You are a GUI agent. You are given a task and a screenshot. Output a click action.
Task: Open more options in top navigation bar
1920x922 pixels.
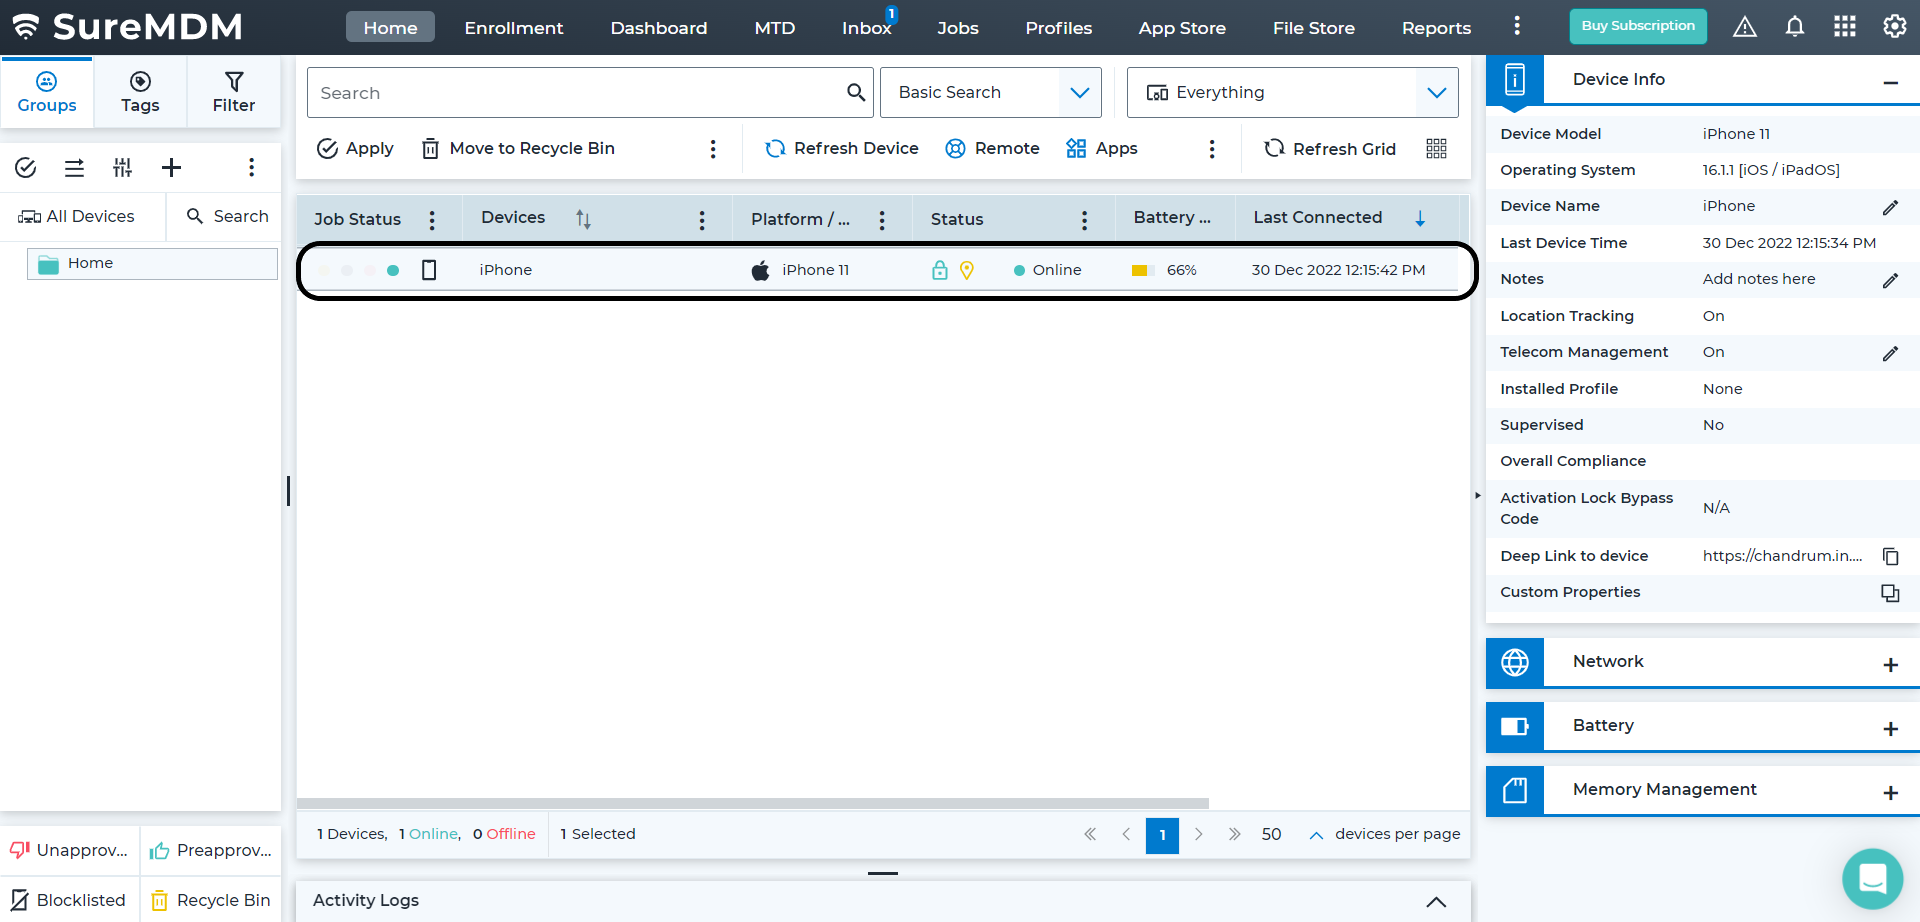tap(1517, 27)
